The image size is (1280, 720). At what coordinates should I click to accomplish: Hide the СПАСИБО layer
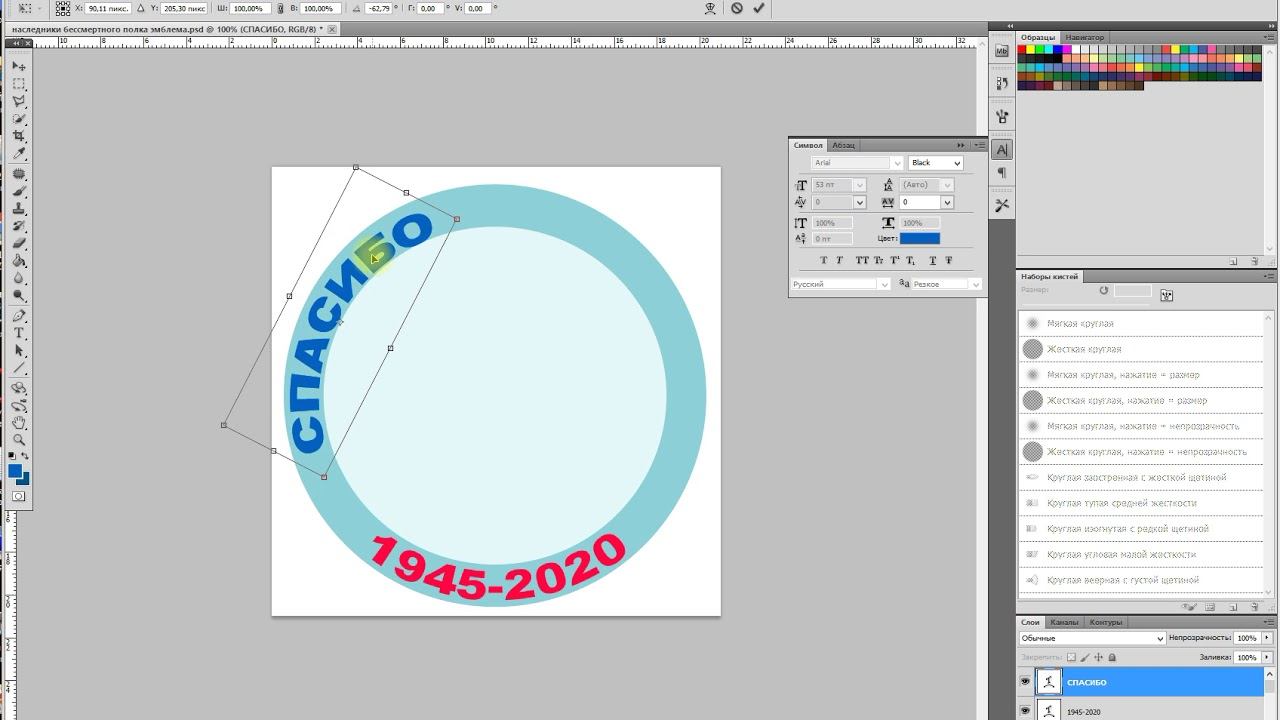(1025, 682)
